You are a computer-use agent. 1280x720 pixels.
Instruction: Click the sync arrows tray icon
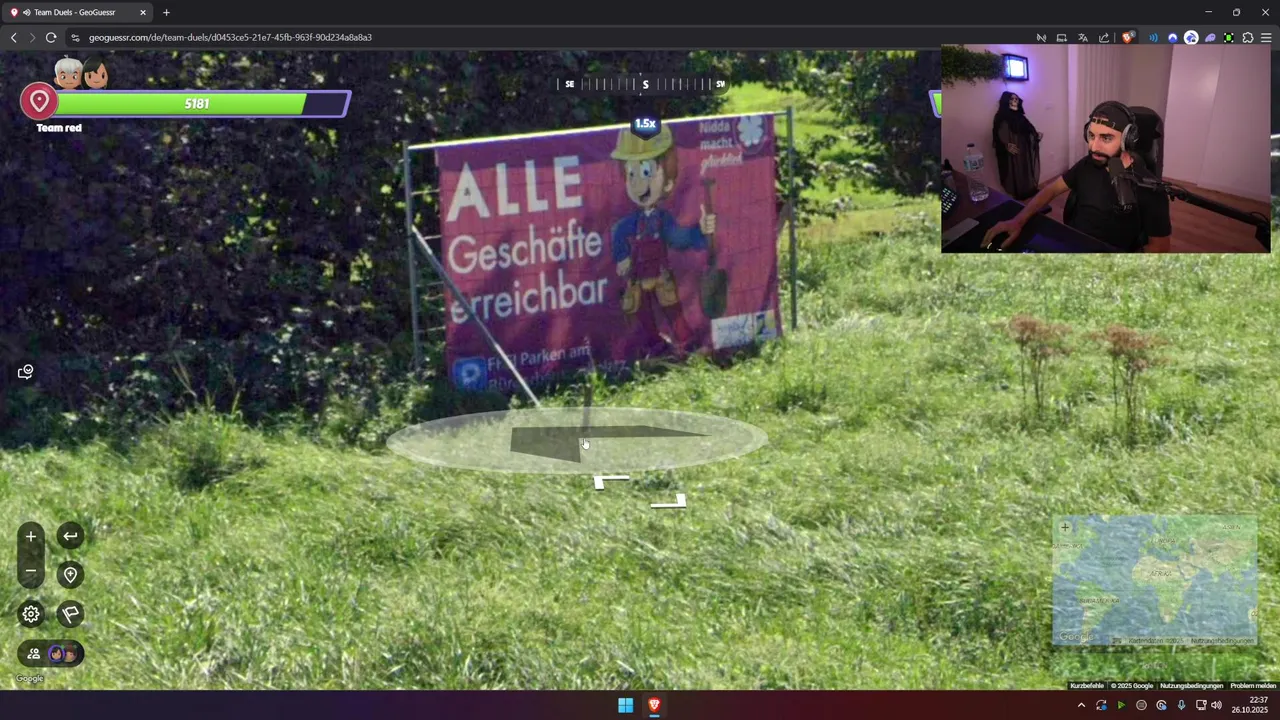1101,705
